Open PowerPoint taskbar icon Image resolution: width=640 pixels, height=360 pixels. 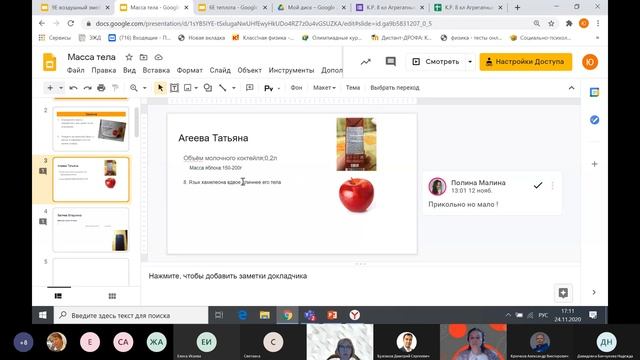(x=332, y=315)
